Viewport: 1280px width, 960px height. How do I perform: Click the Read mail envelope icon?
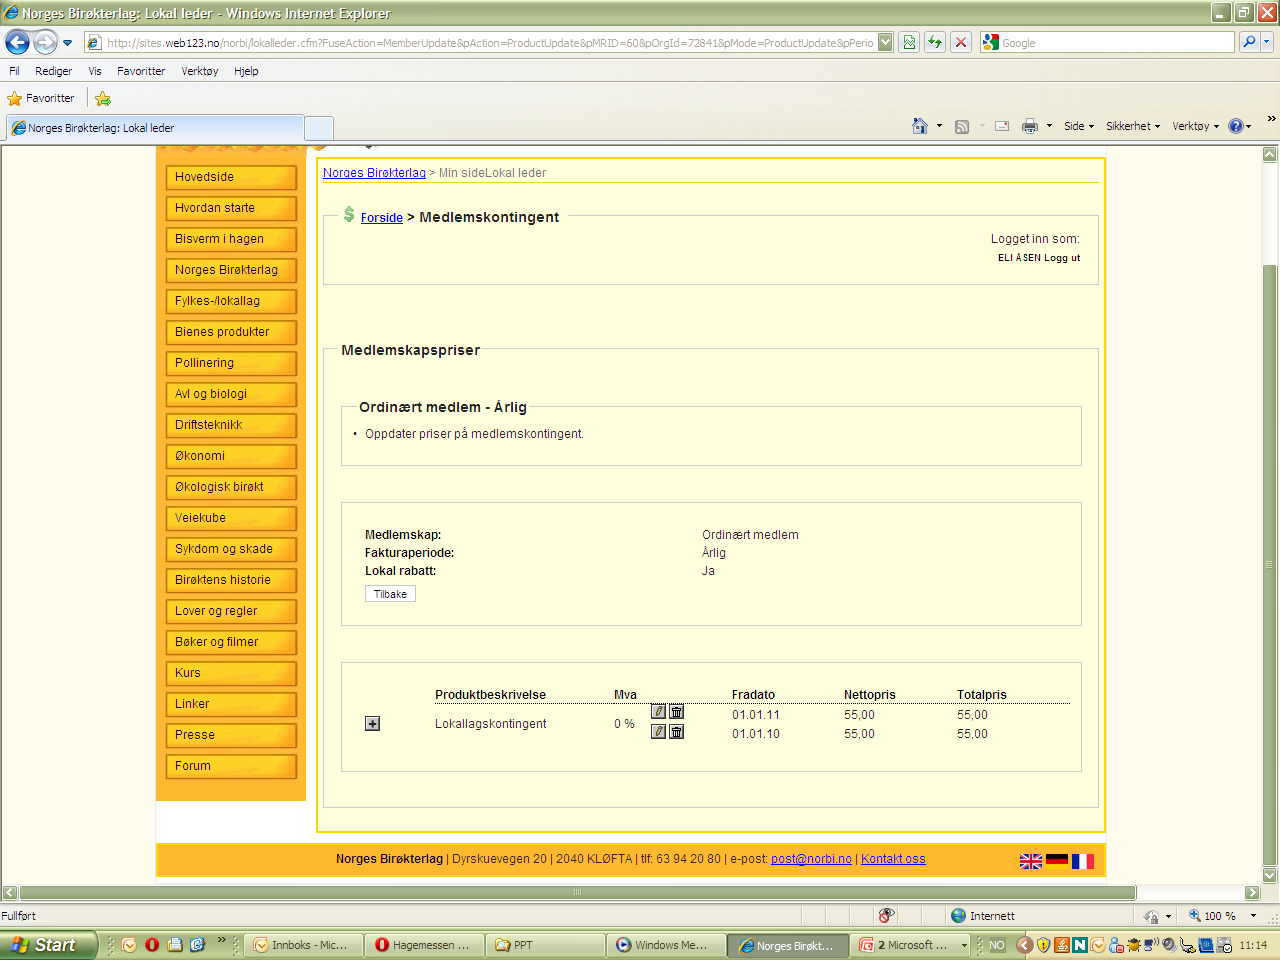point(1002,126)
